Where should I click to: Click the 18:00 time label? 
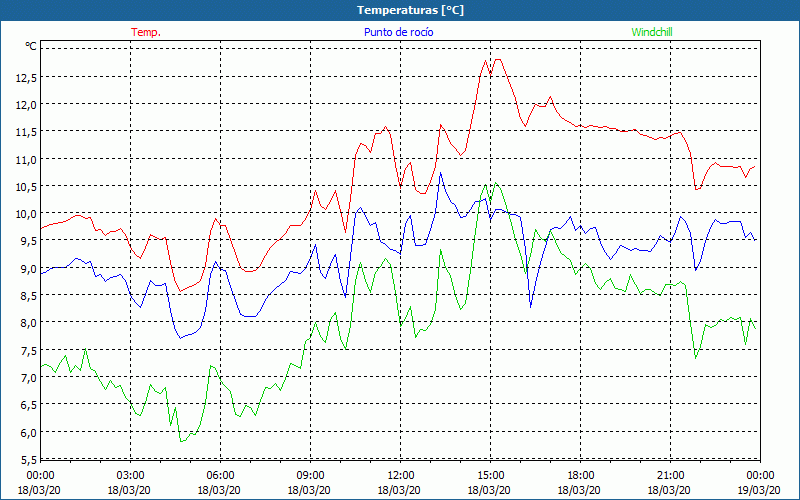click(x=581, y=476)
